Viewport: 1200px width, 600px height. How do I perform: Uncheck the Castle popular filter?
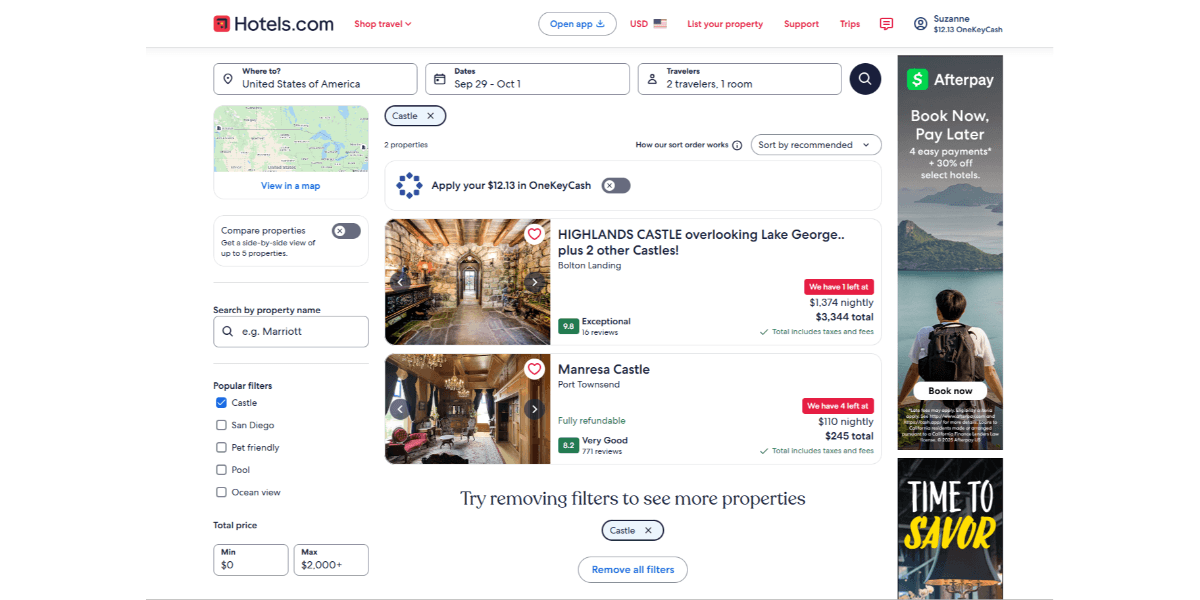click(221, 403)
